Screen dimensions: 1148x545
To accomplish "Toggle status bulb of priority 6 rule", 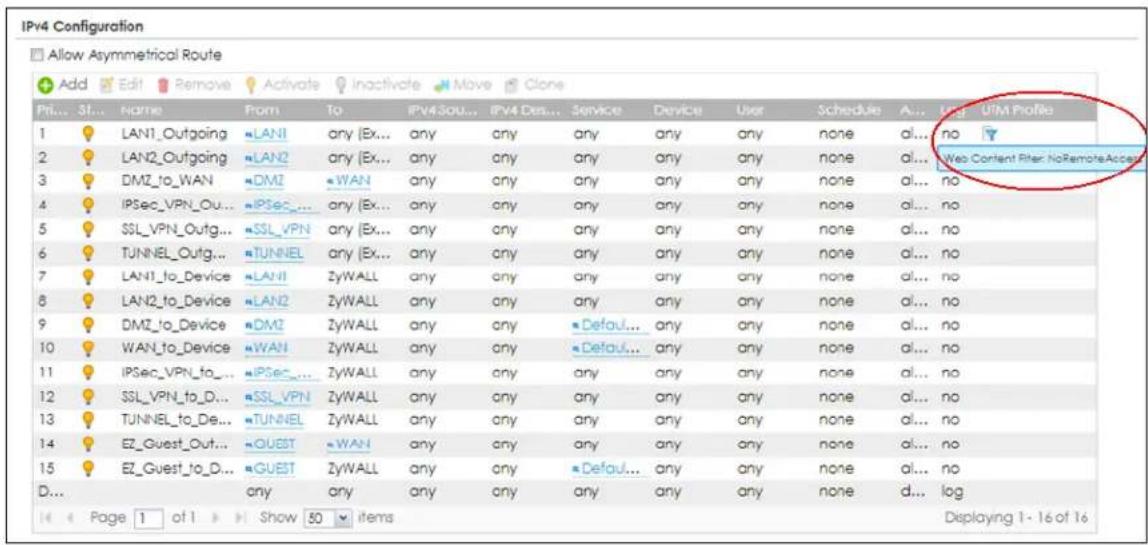I will tap(90, 252).
